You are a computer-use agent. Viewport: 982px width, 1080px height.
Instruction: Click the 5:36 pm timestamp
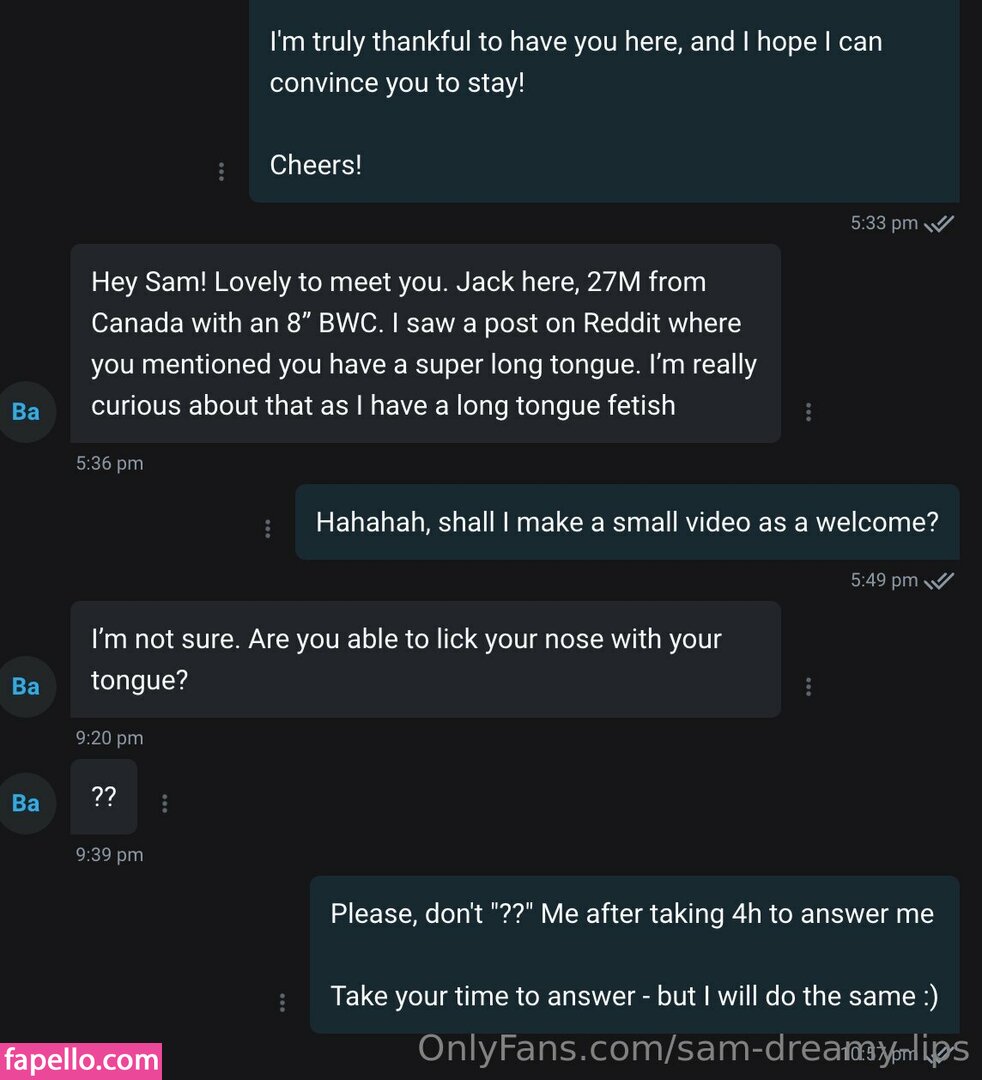(x=110, y=464)
